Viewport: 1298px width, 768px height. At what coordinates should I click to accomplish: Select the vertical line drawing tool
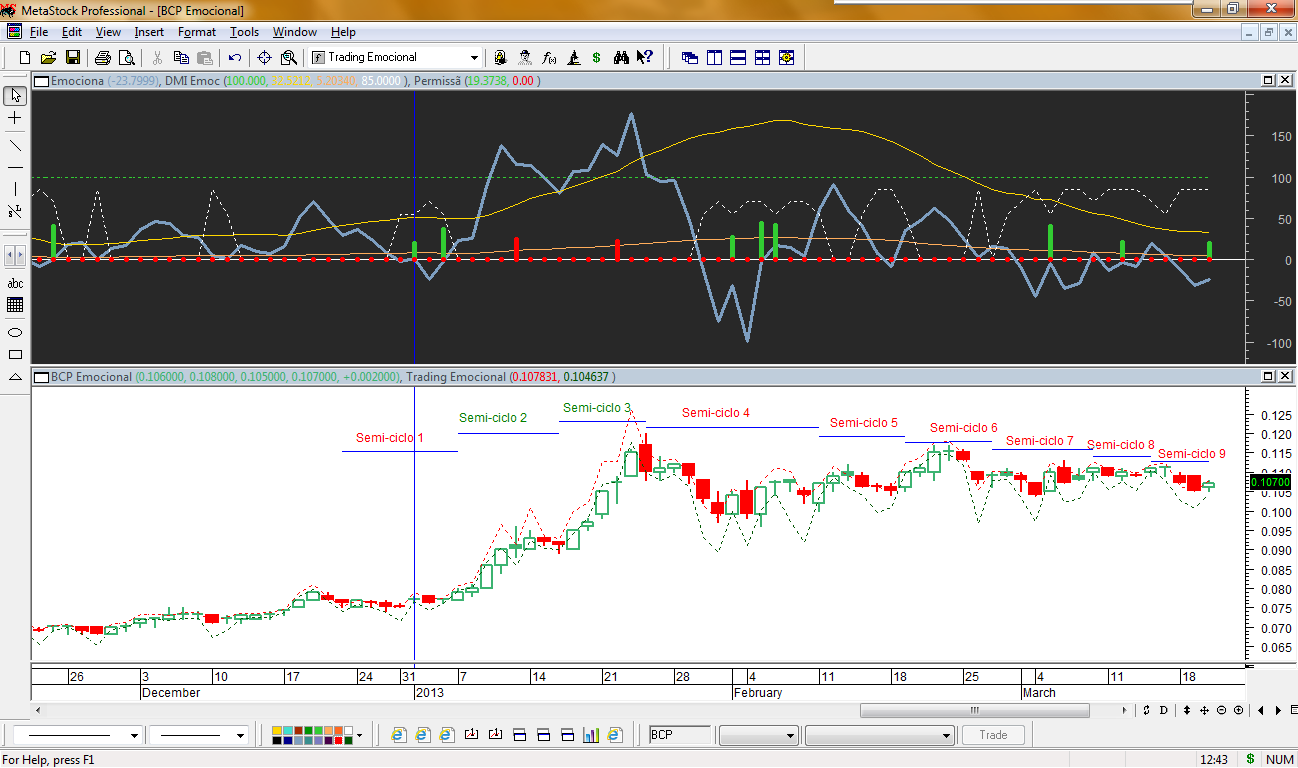click(x=15, y=189)
